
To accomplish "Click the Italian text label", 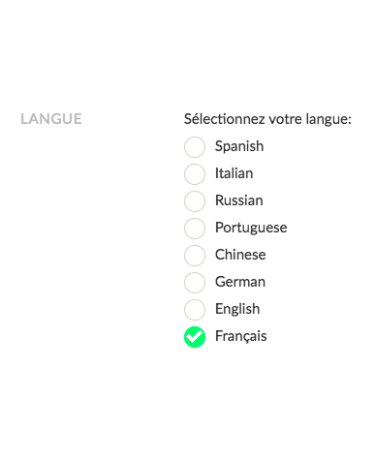I will coord(234,173).
